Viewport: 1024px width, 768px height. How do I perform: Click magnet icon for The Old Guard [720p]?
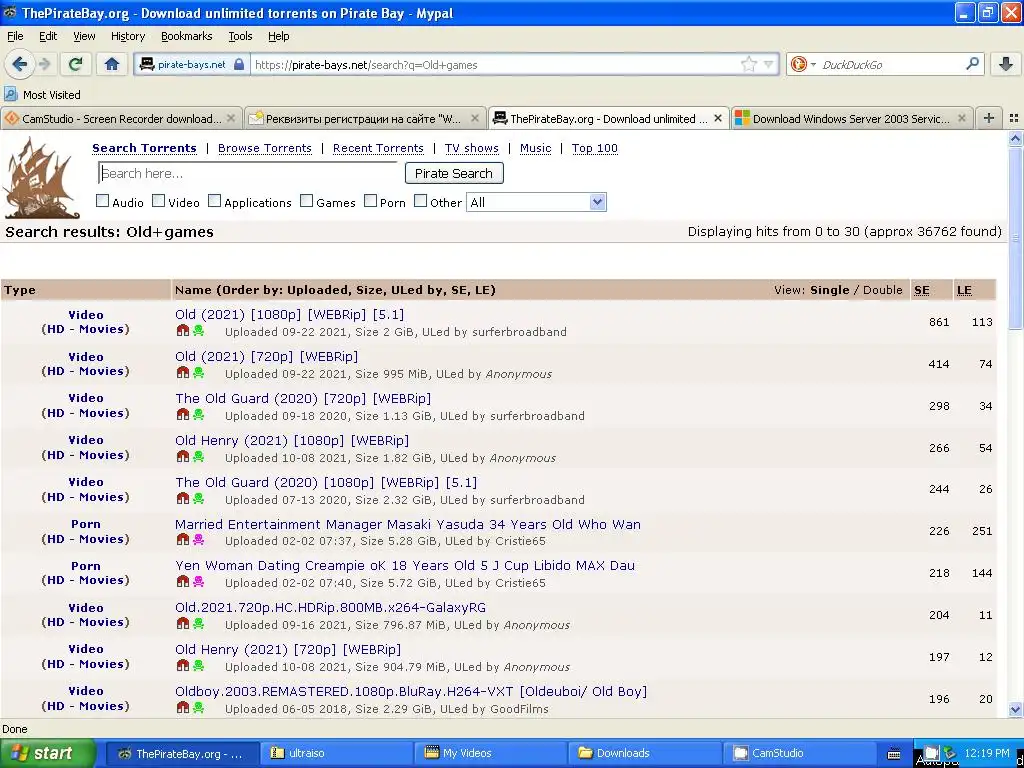pos(183,415)
